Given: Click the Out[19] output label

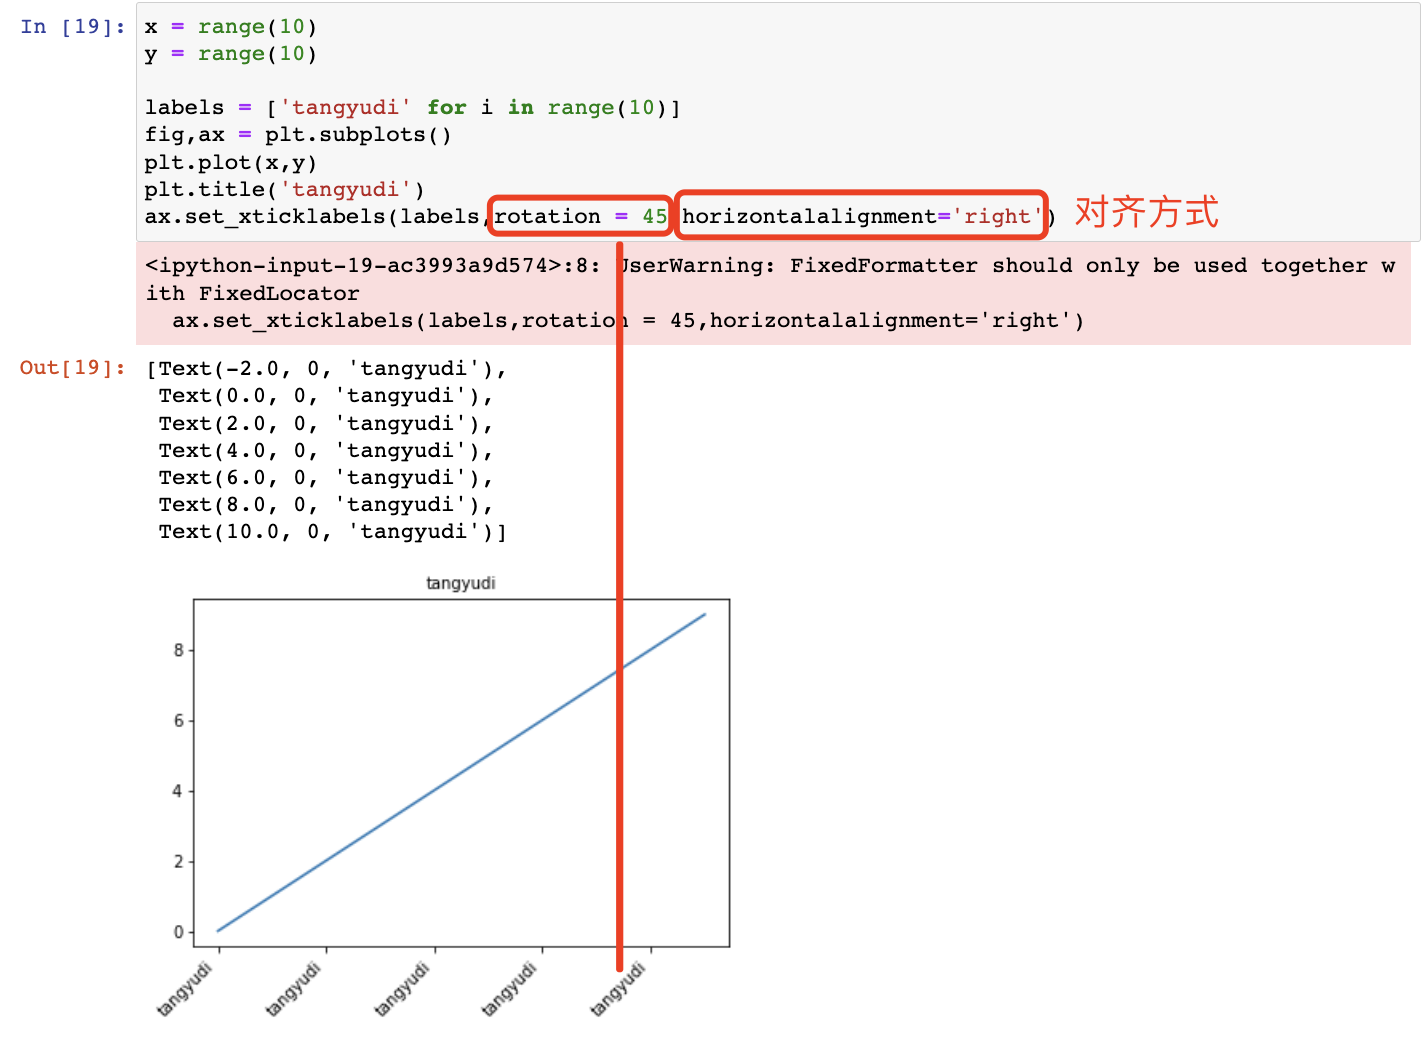Looking at the screenshot, I should [x=68, y=368].
